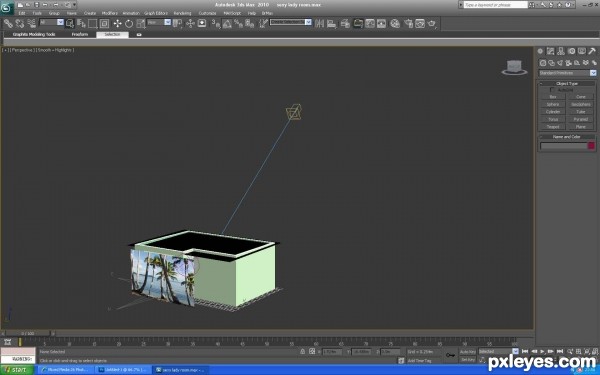Expand the quick access toolbar dropdown arrow
The width and height of the screenshot is (600, 375).
click(x=74, y=5)
